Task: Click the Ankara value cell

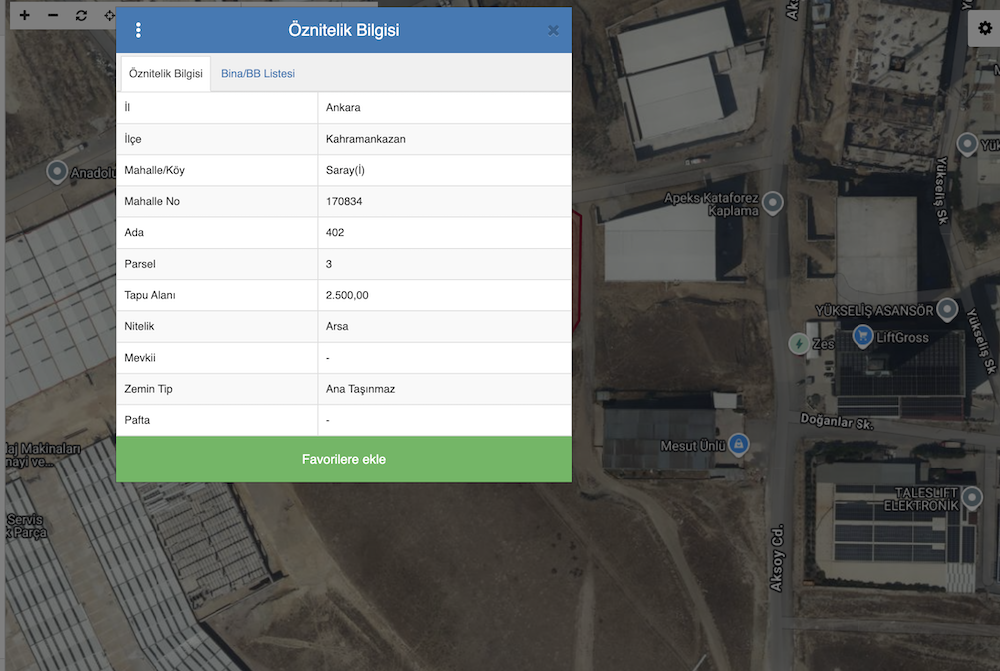Action: pyautogui.click(x=445, y=107)
